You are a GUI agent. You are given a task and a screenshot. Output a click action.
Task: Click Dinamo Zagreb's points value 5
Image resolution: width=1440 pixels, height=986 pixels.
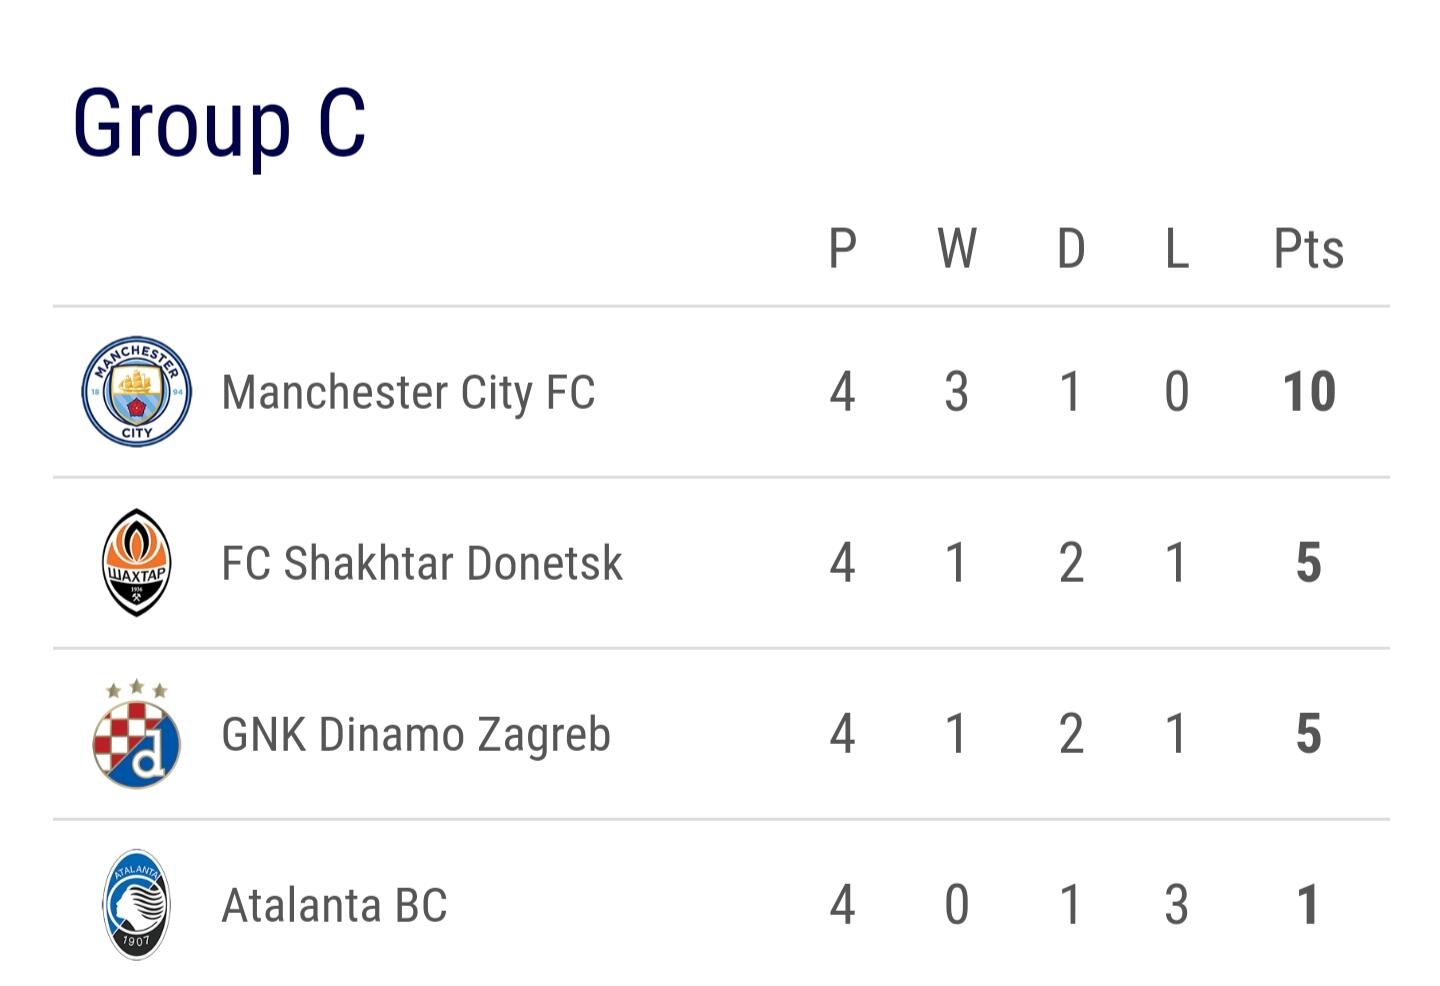(1309, 733)
